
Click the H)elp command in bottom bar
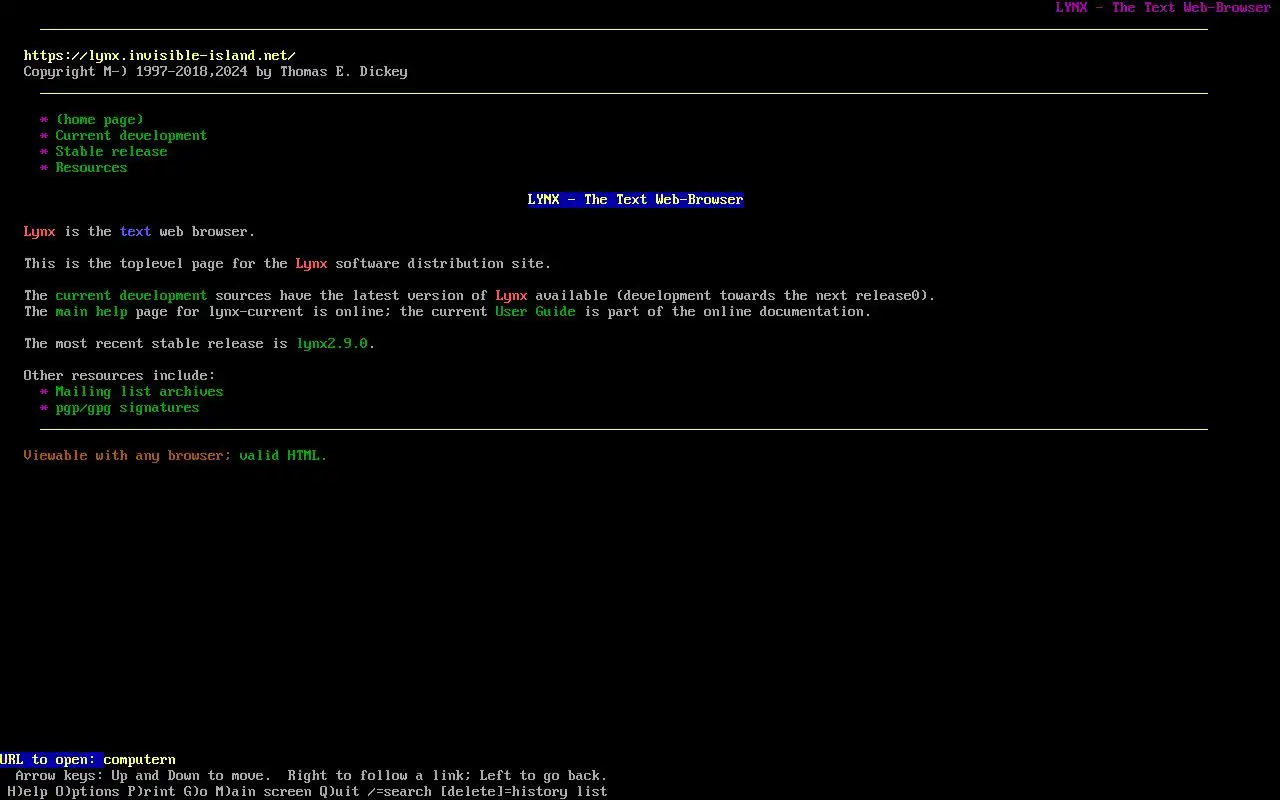click(x=28, y=792)
